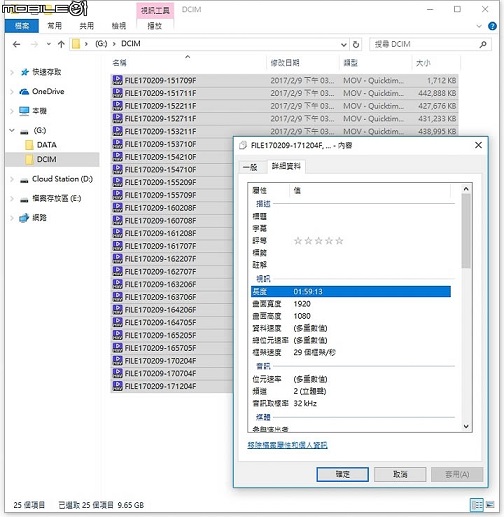Select the OneDrive cloud icon in sidebar
This screenshot has width=504, height=517.
click(24, 92)
